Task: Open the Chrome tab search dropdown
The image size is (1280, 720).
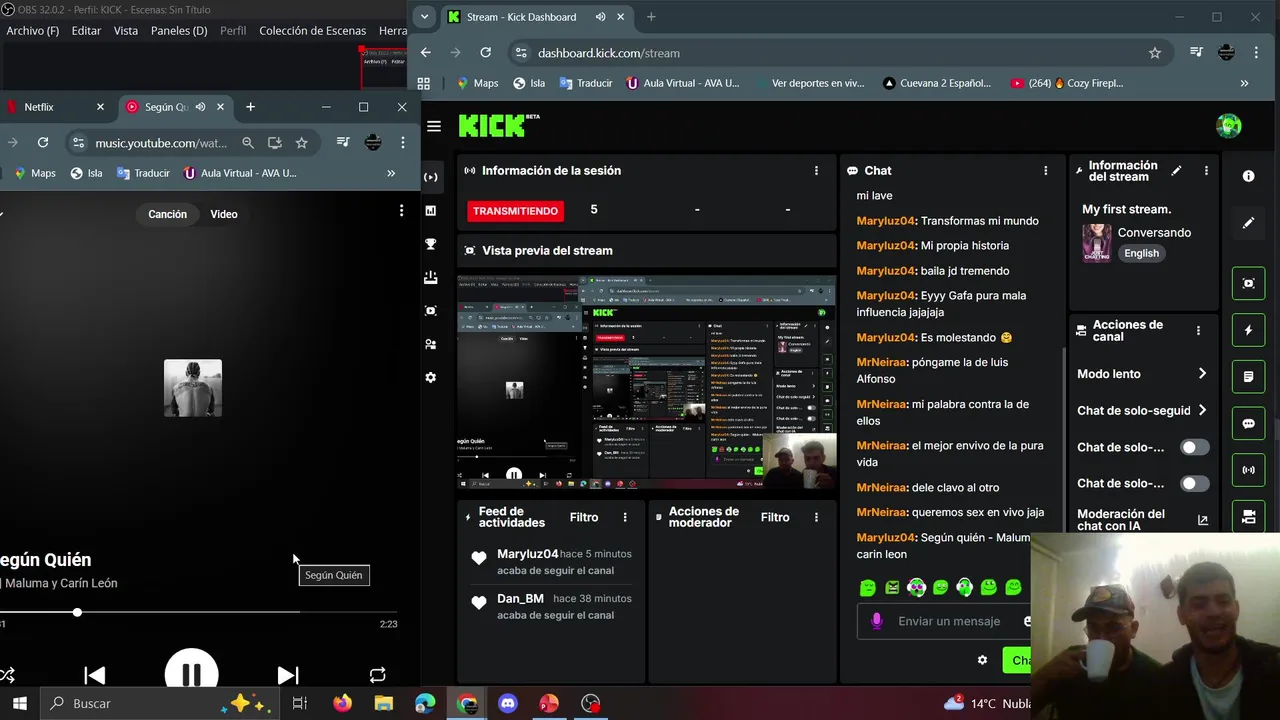Action: 425,17
